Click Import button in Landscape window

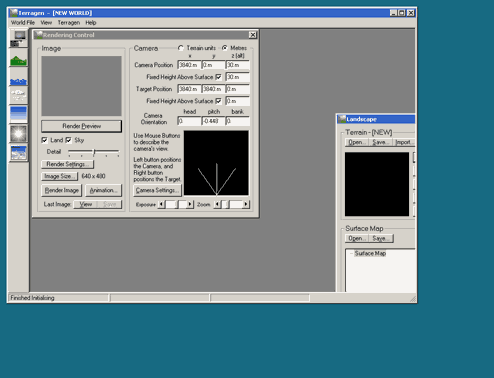[x=404, y=142]
